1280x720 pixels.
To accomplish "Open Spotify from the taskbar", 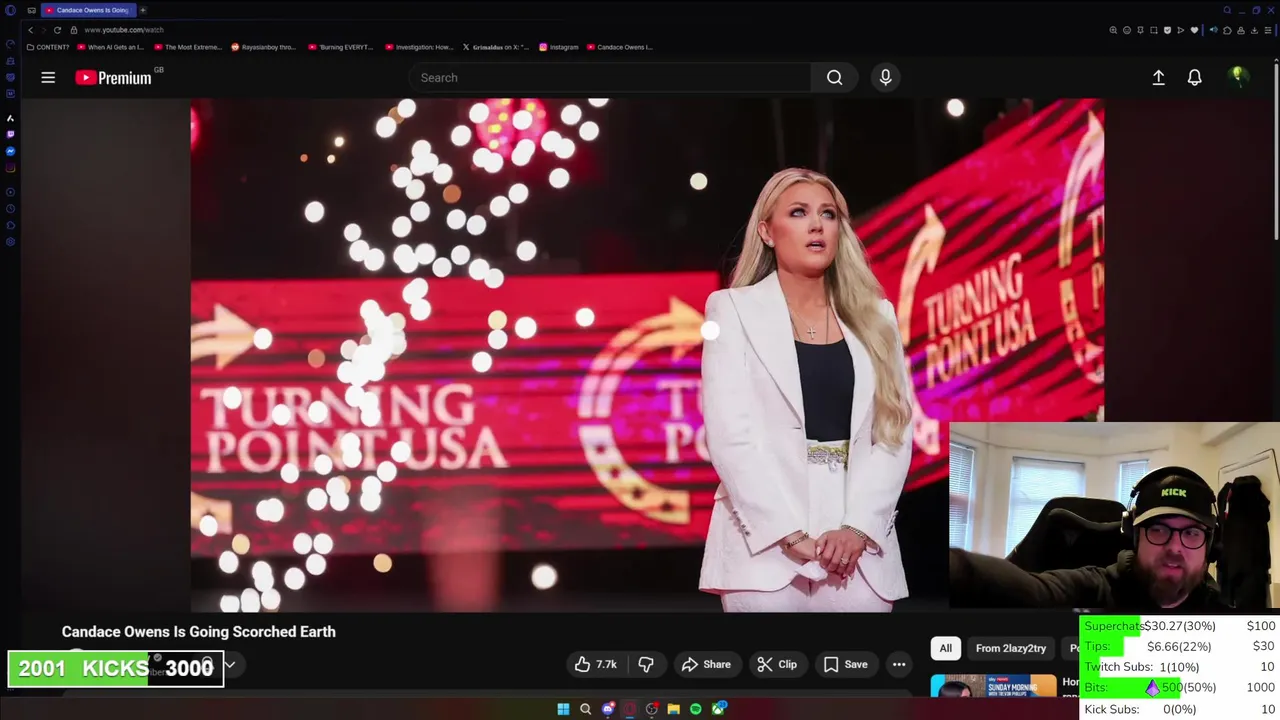I will (696, 709).
